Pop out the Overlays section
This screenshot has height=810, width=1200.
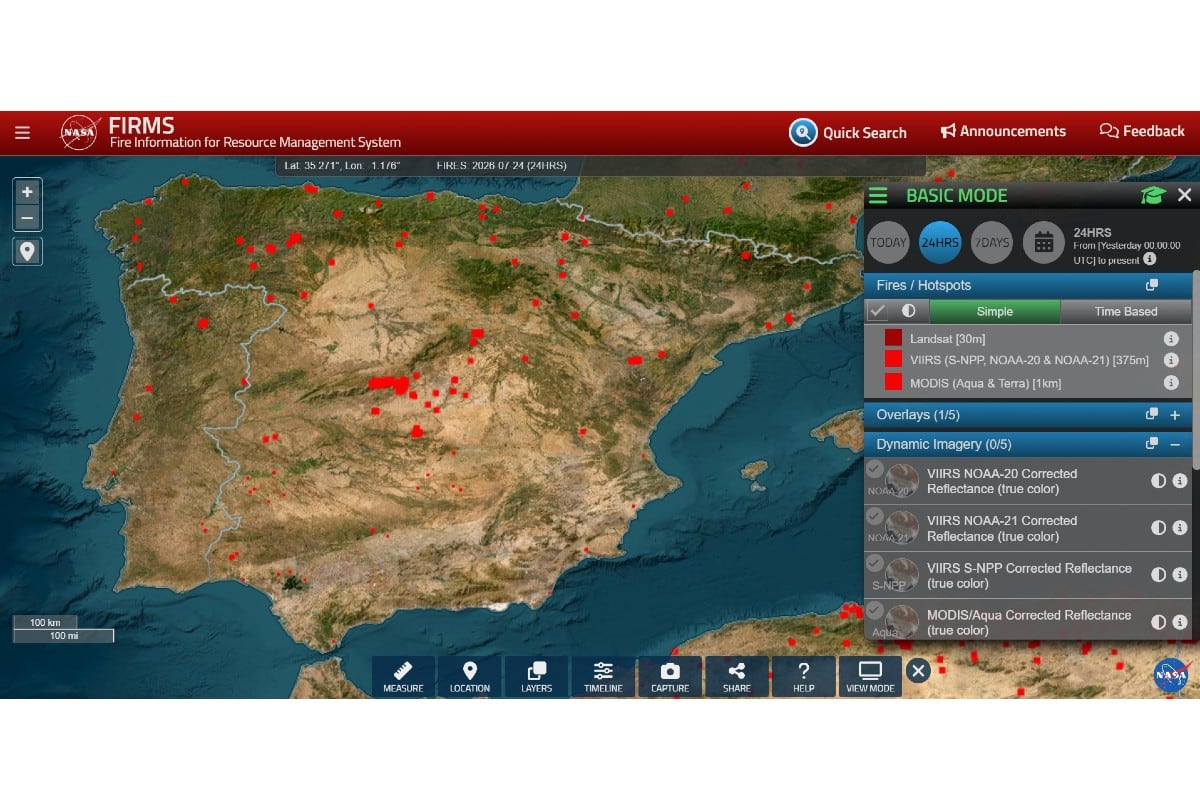pos(1152,414)
